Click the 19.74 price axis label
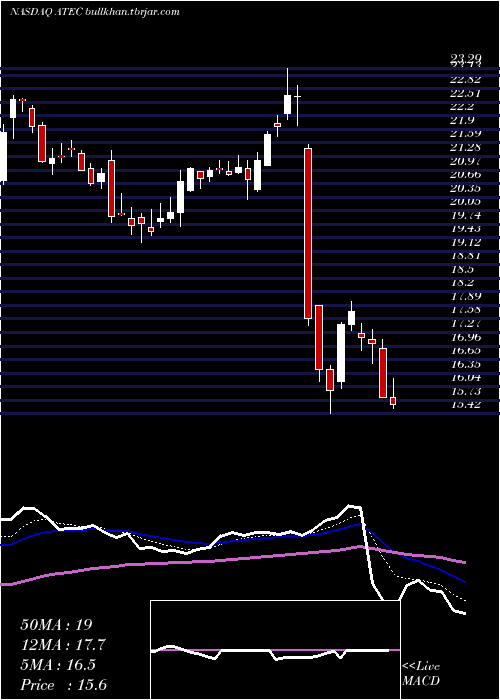 point(465,216)
